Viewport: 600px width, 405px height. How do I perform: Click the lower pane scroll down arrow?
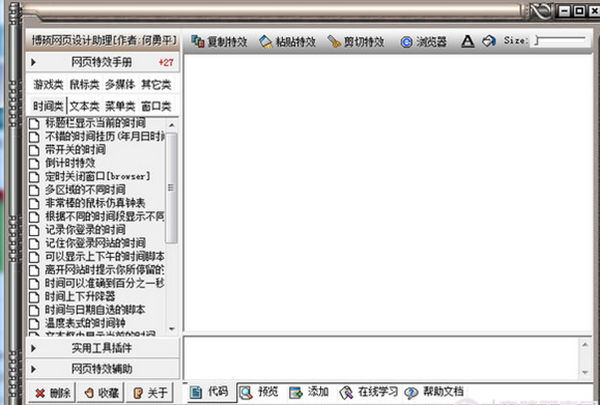click(x=585, y=372)
